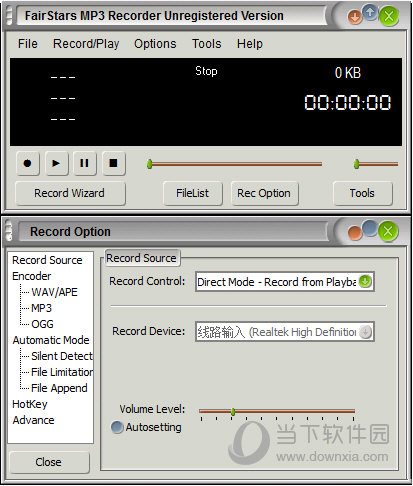Open the Record Control dropdown arrow
413x486 pixels.
click(x=365, y=282)
